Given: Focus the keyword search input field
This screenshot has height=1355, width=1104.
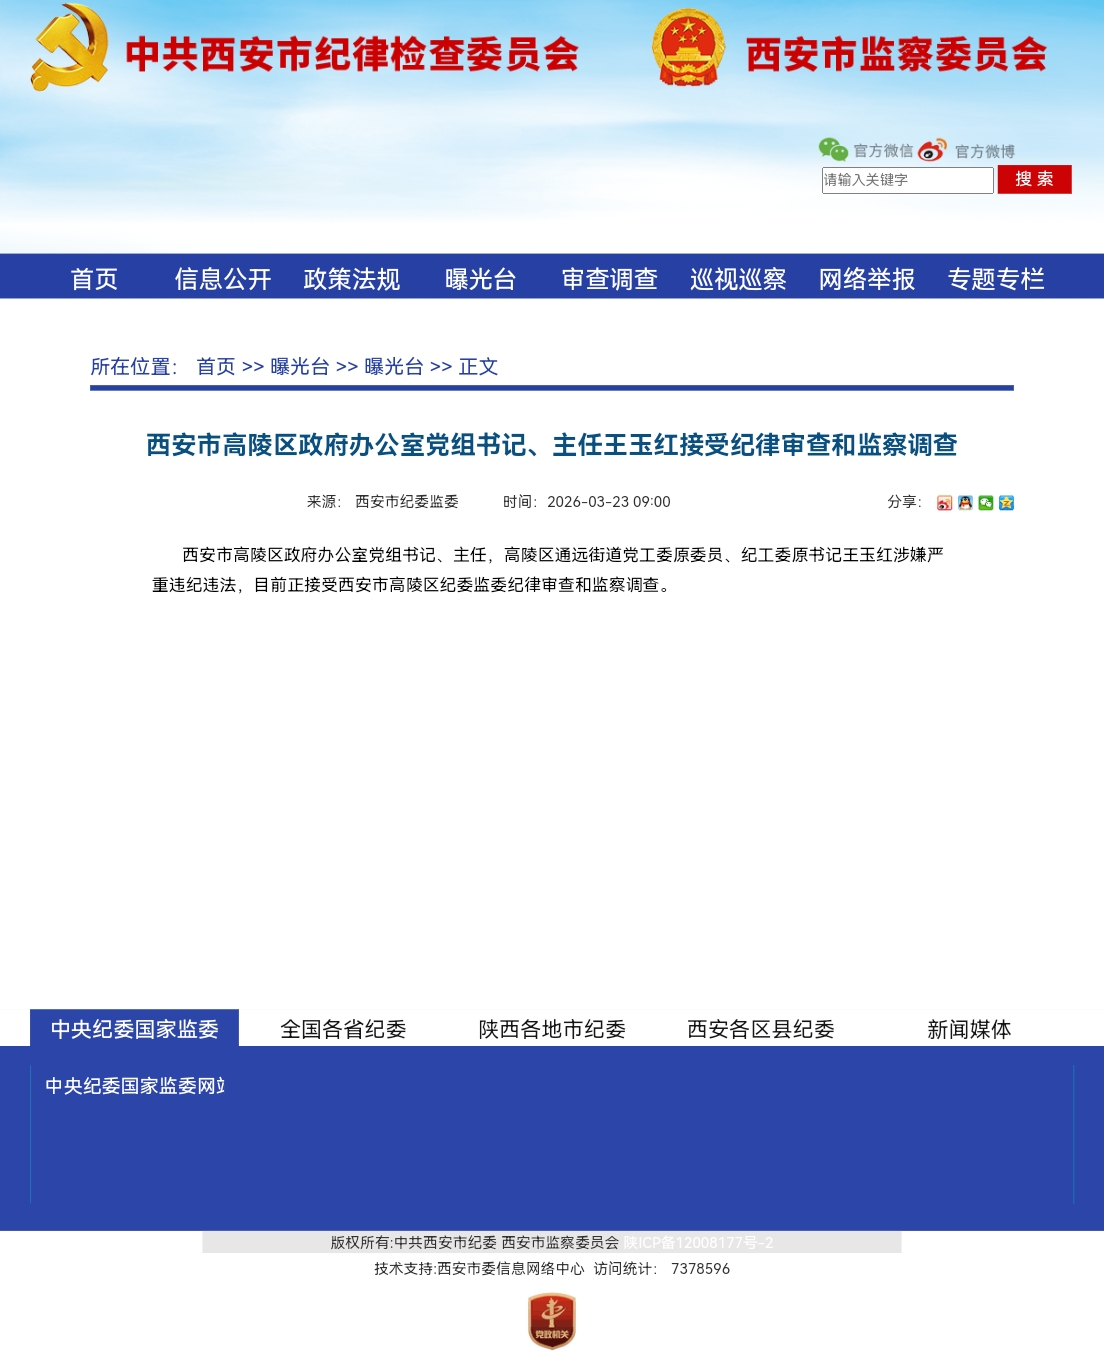Looking at the screenshot, I should (908, 180).
